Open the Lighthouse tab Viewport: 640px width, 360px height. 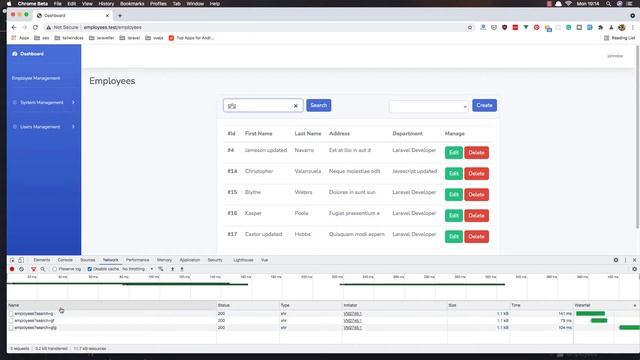point(243,260)
